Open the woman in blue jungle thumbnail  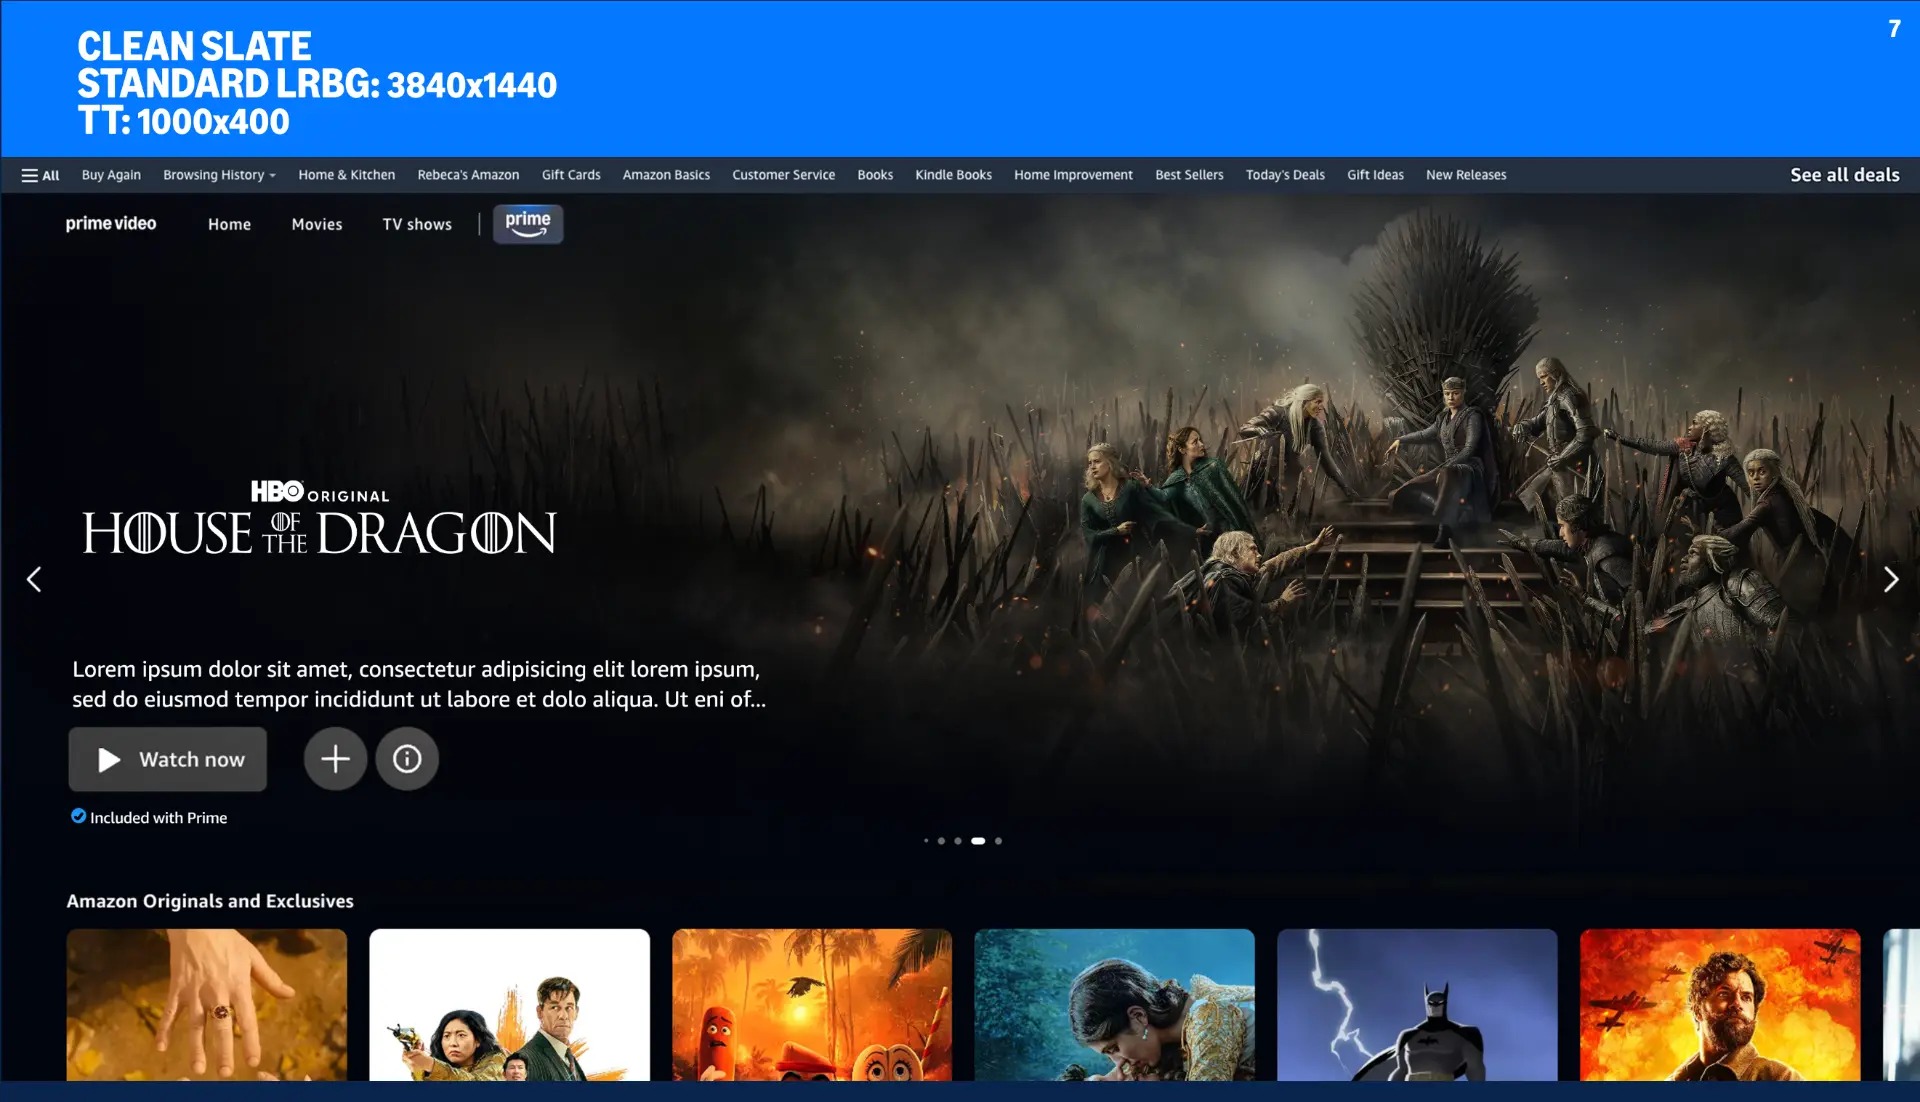click(1114, 1005)
